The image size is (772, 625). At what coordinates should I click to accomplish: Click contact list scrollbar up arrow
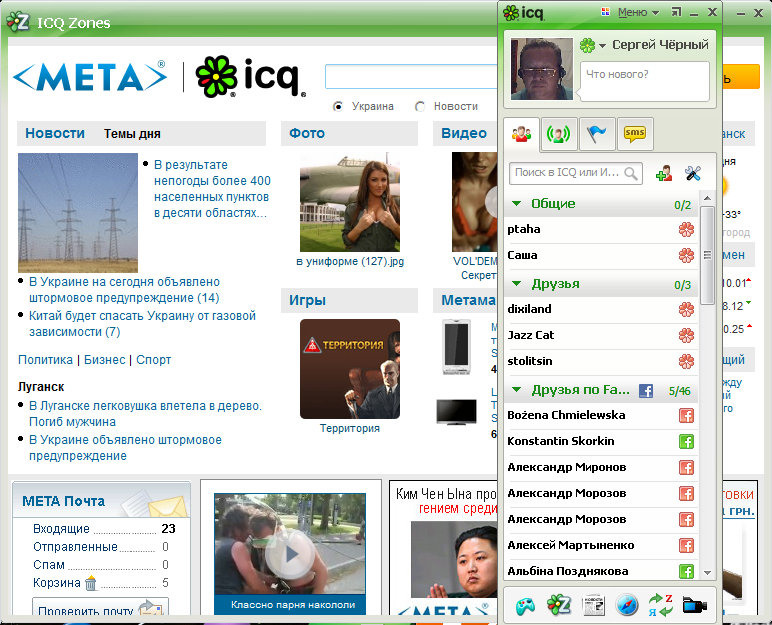(x=708, y=198)
